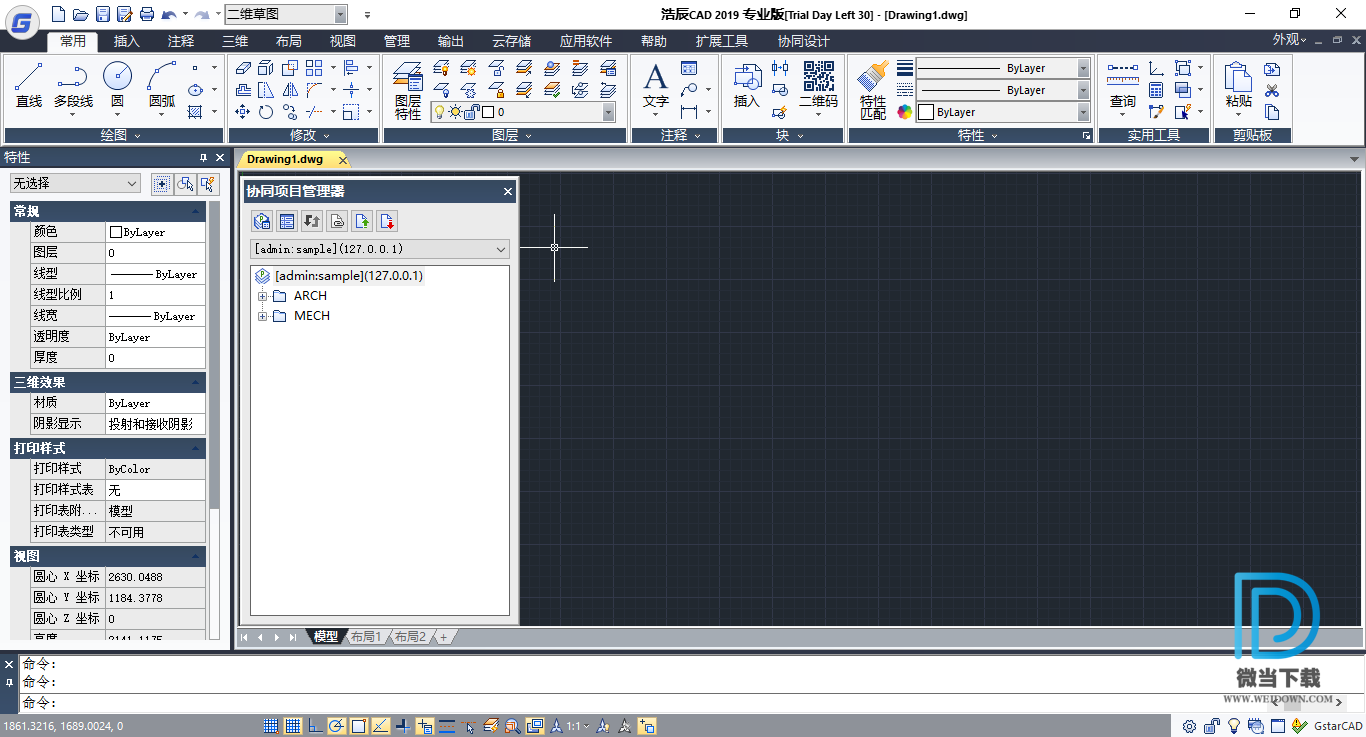Toggle polar tracking in the status bar
Image resolution: width=1366 pixels, height=737 pixels.
click(x=337, y=726)
